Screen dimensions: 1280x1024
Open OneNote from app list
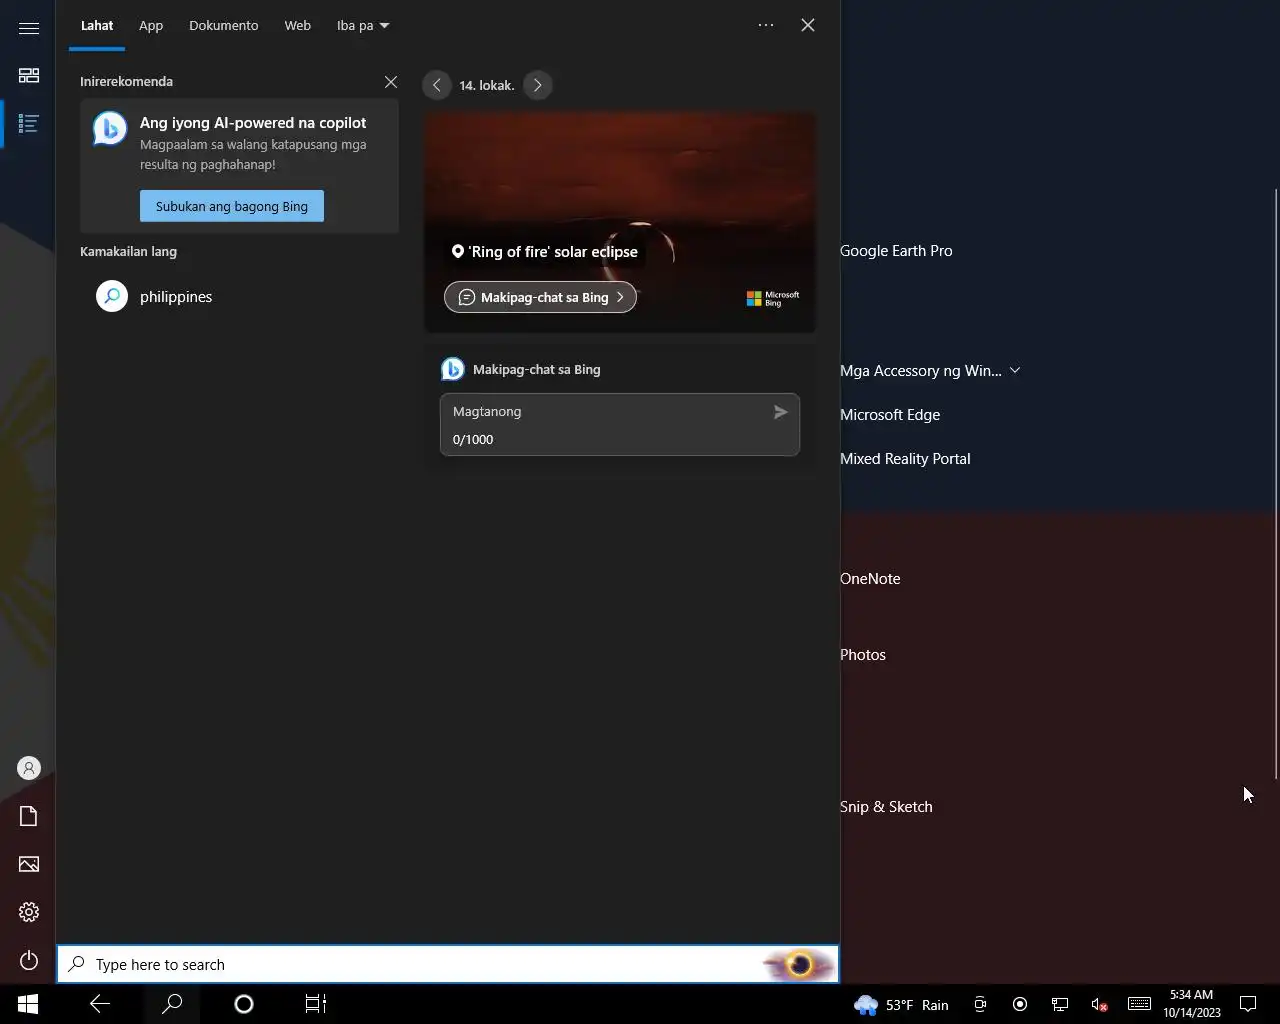click(x=870, y=579)
